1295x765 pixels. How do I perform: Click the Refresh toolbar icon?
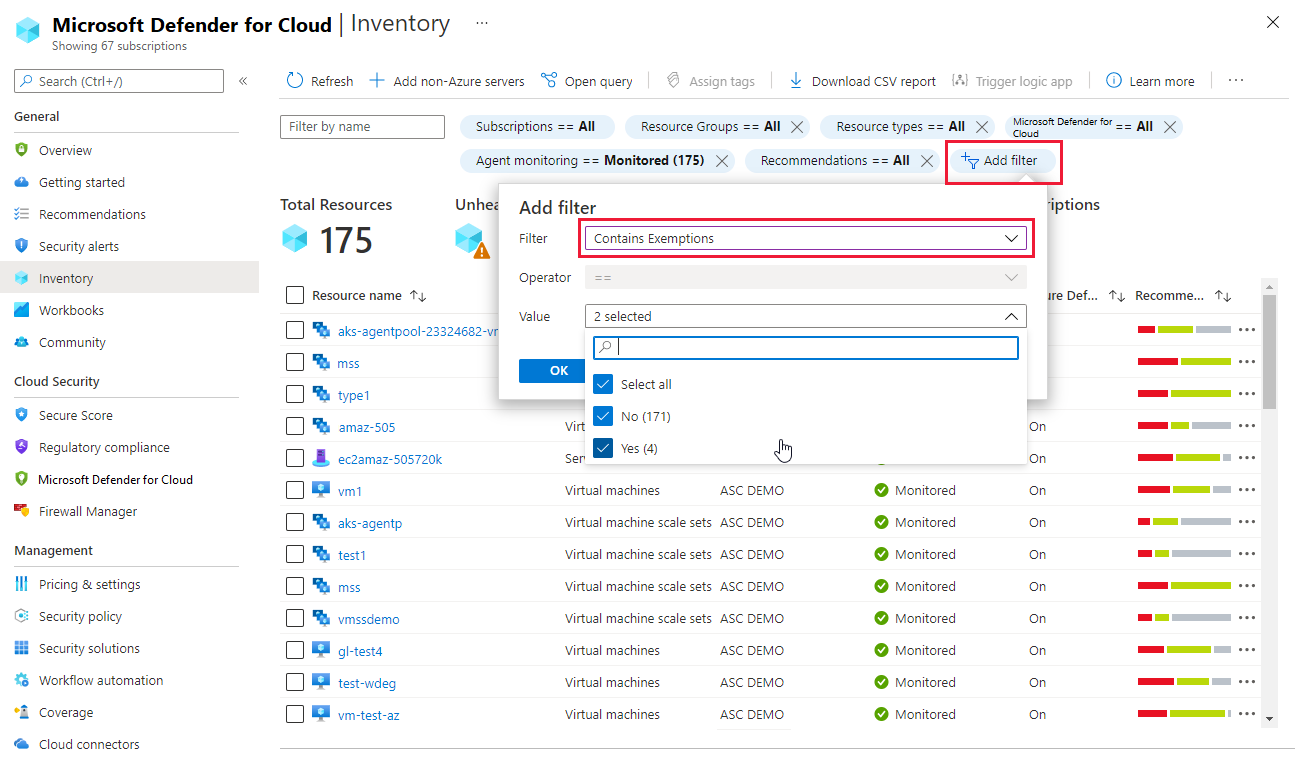[x=295, y=81]
